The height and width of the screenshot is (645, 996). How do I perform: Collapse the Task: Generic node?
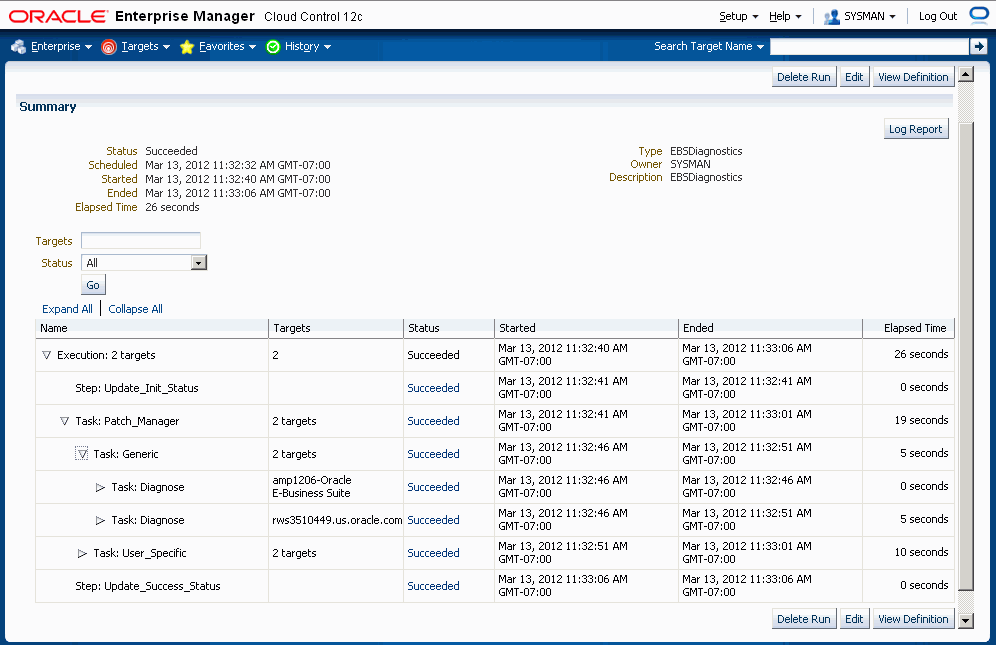[82, 454]
